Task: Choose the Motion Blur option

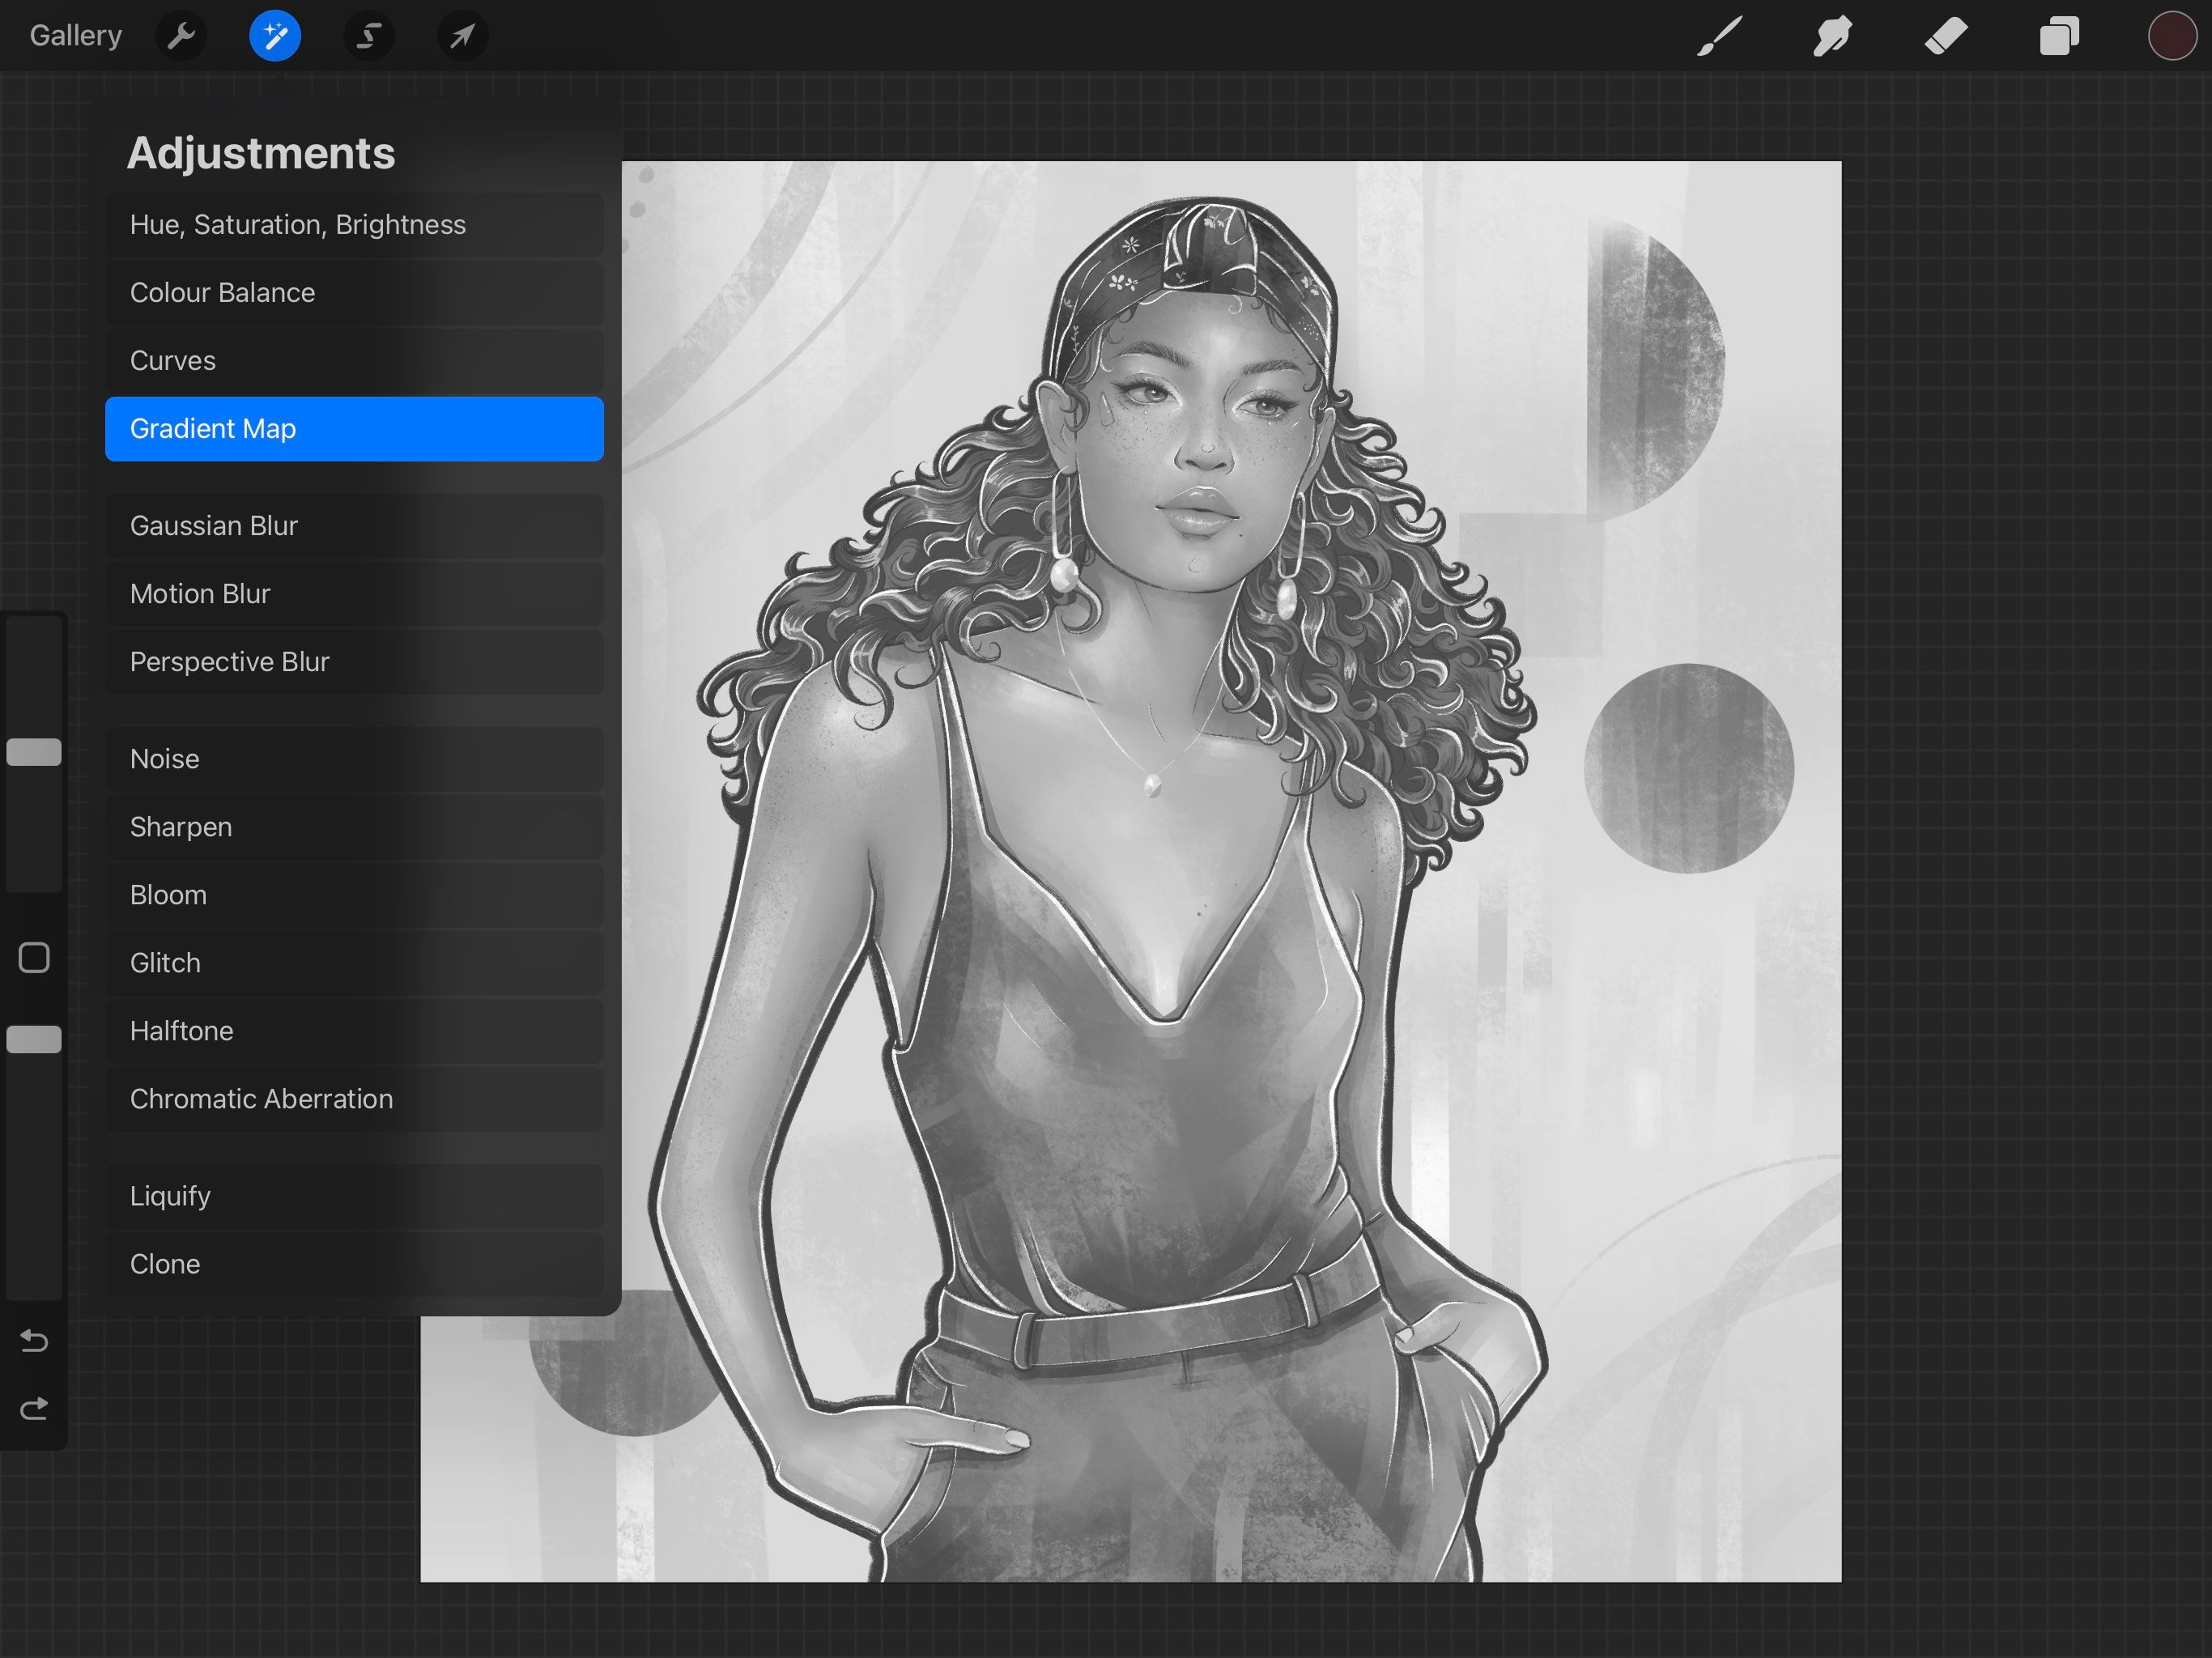Action: tap(354, 593)
